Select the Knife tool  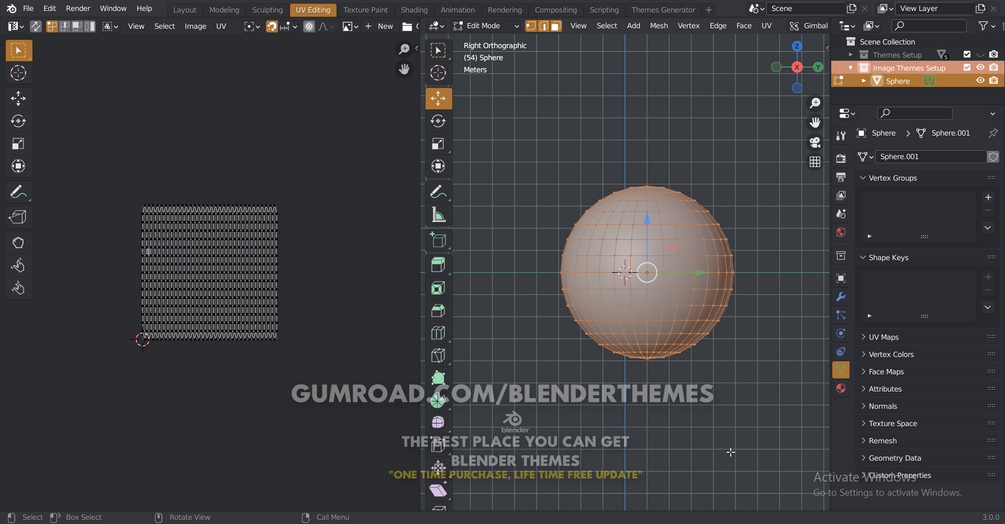point(438,356)
